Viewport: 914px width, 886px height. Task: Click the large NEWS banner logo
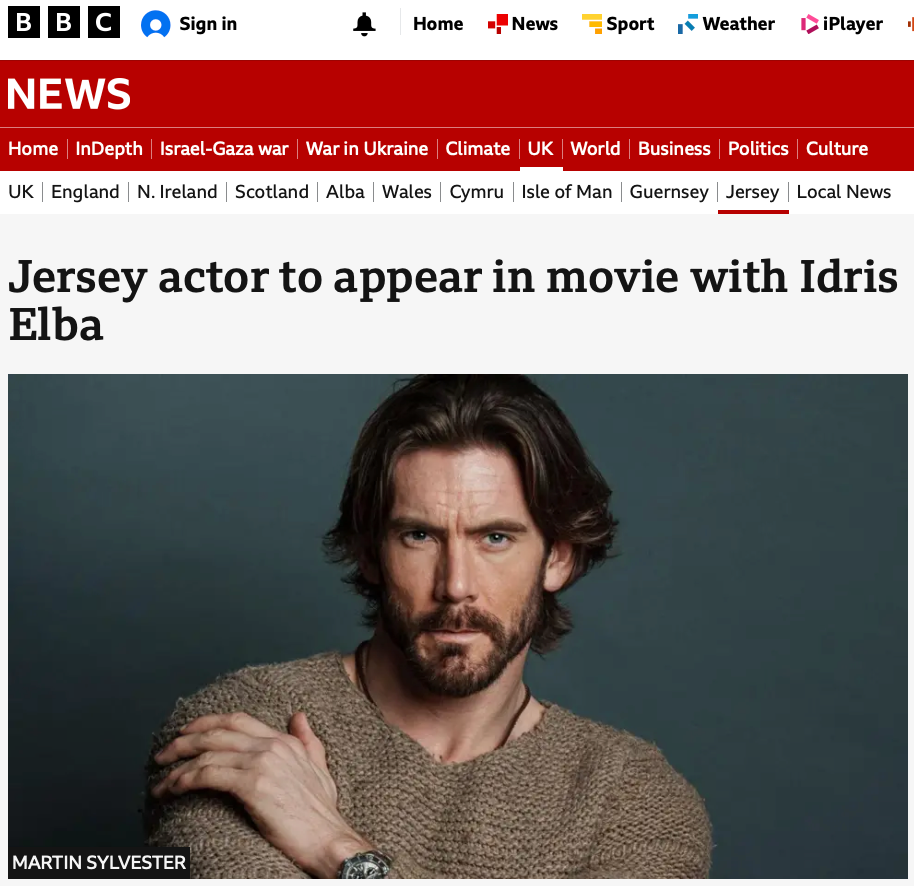(x=69, y=94)
